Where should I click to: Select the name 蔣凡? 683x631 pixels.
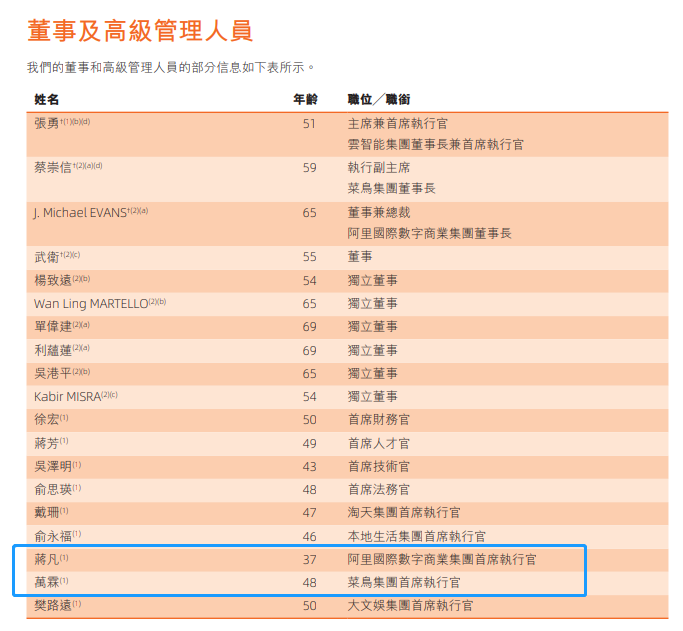47,560
